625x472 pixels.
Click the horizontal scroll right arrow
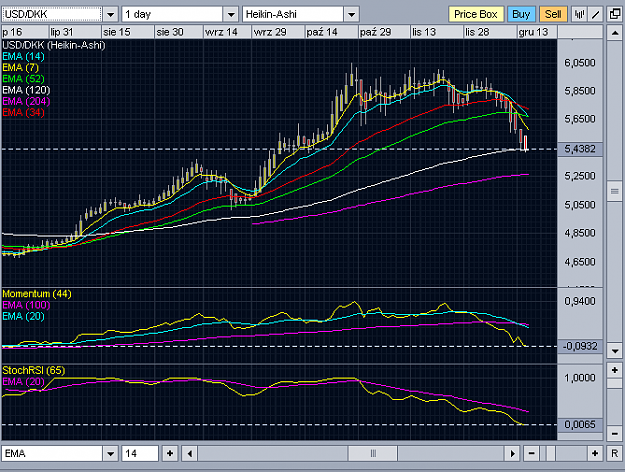[x=512, y=453]
